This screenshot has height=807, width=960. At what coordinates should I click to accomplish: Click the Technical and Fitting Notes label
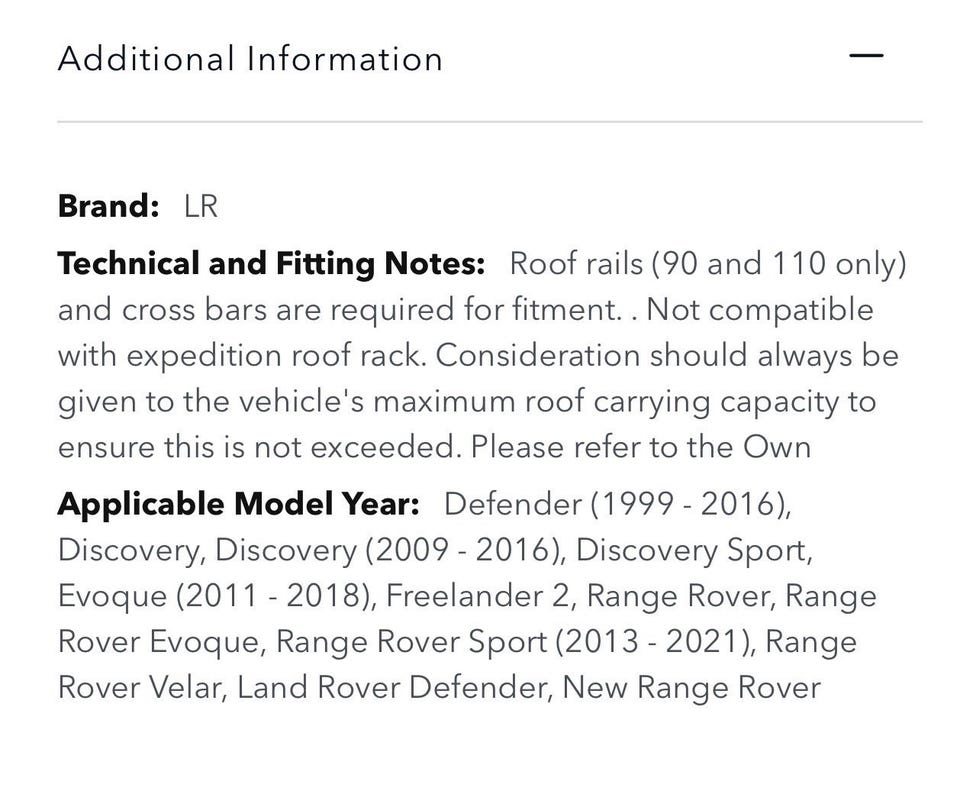click(271, 264)
